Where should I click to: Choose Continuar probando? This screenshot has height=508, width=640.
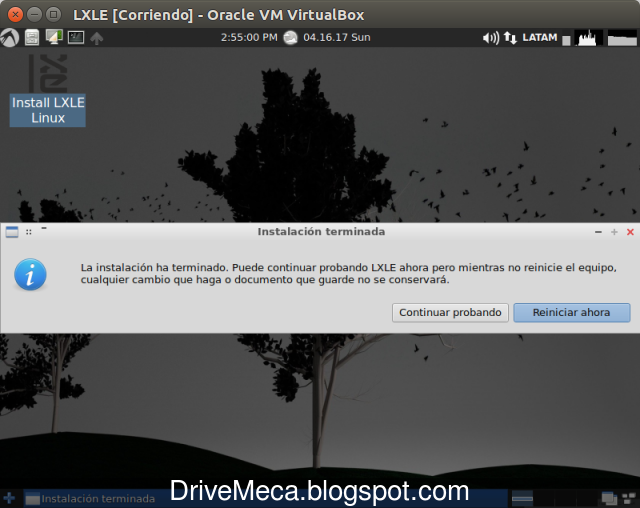(450, 313)
